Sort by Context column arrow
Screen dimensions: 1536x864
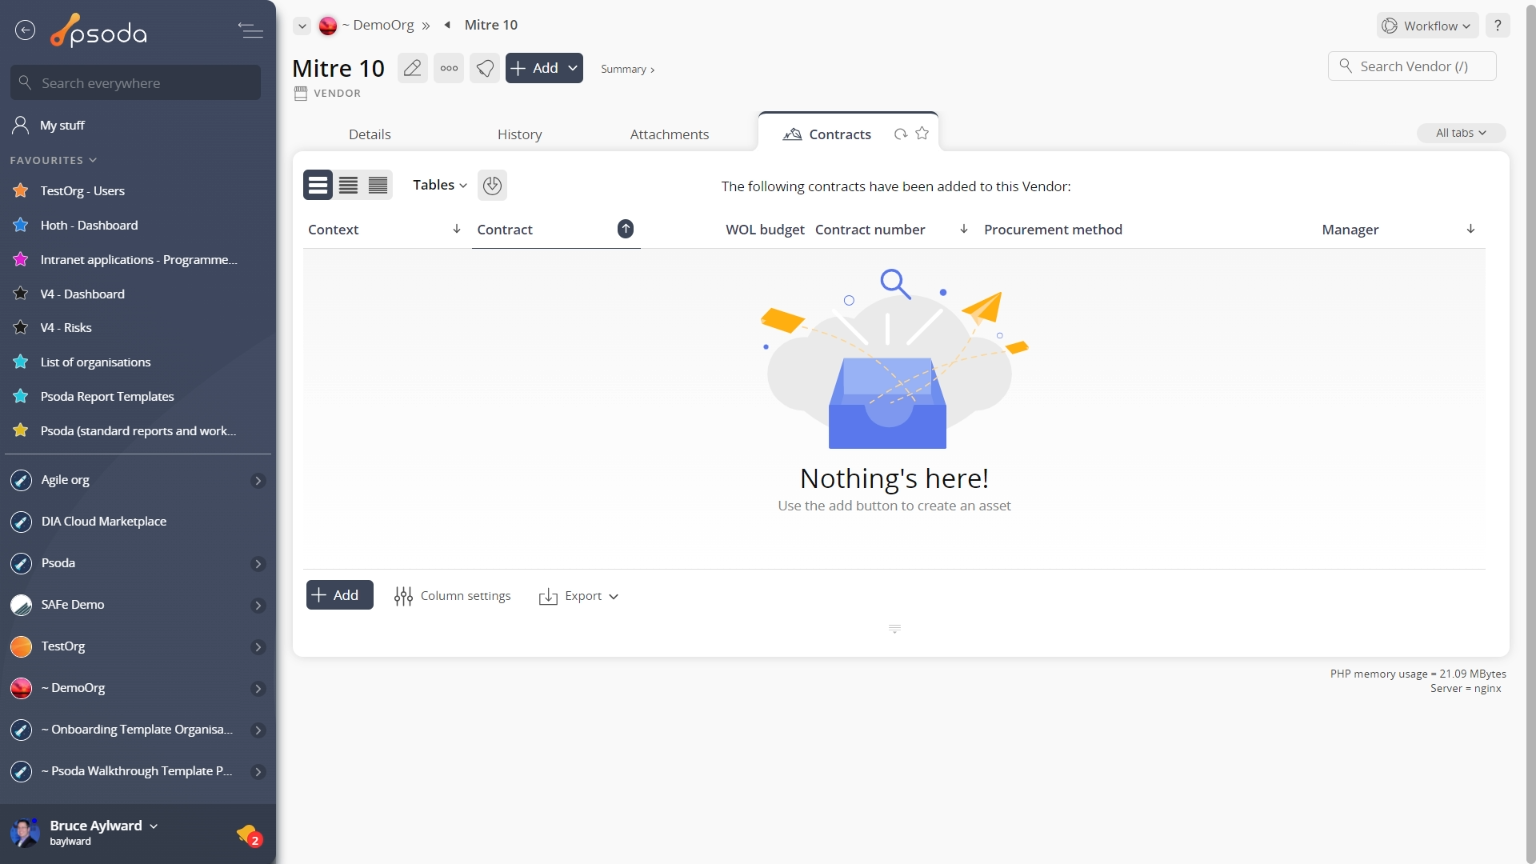[456, 229]
